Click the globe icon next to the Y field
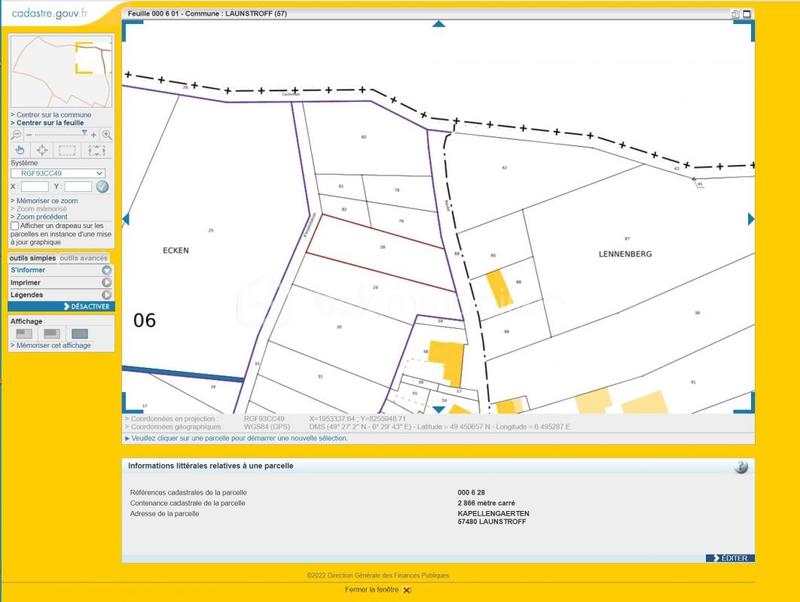This screenshot has height=602, width=800. (x=102, y=187)
